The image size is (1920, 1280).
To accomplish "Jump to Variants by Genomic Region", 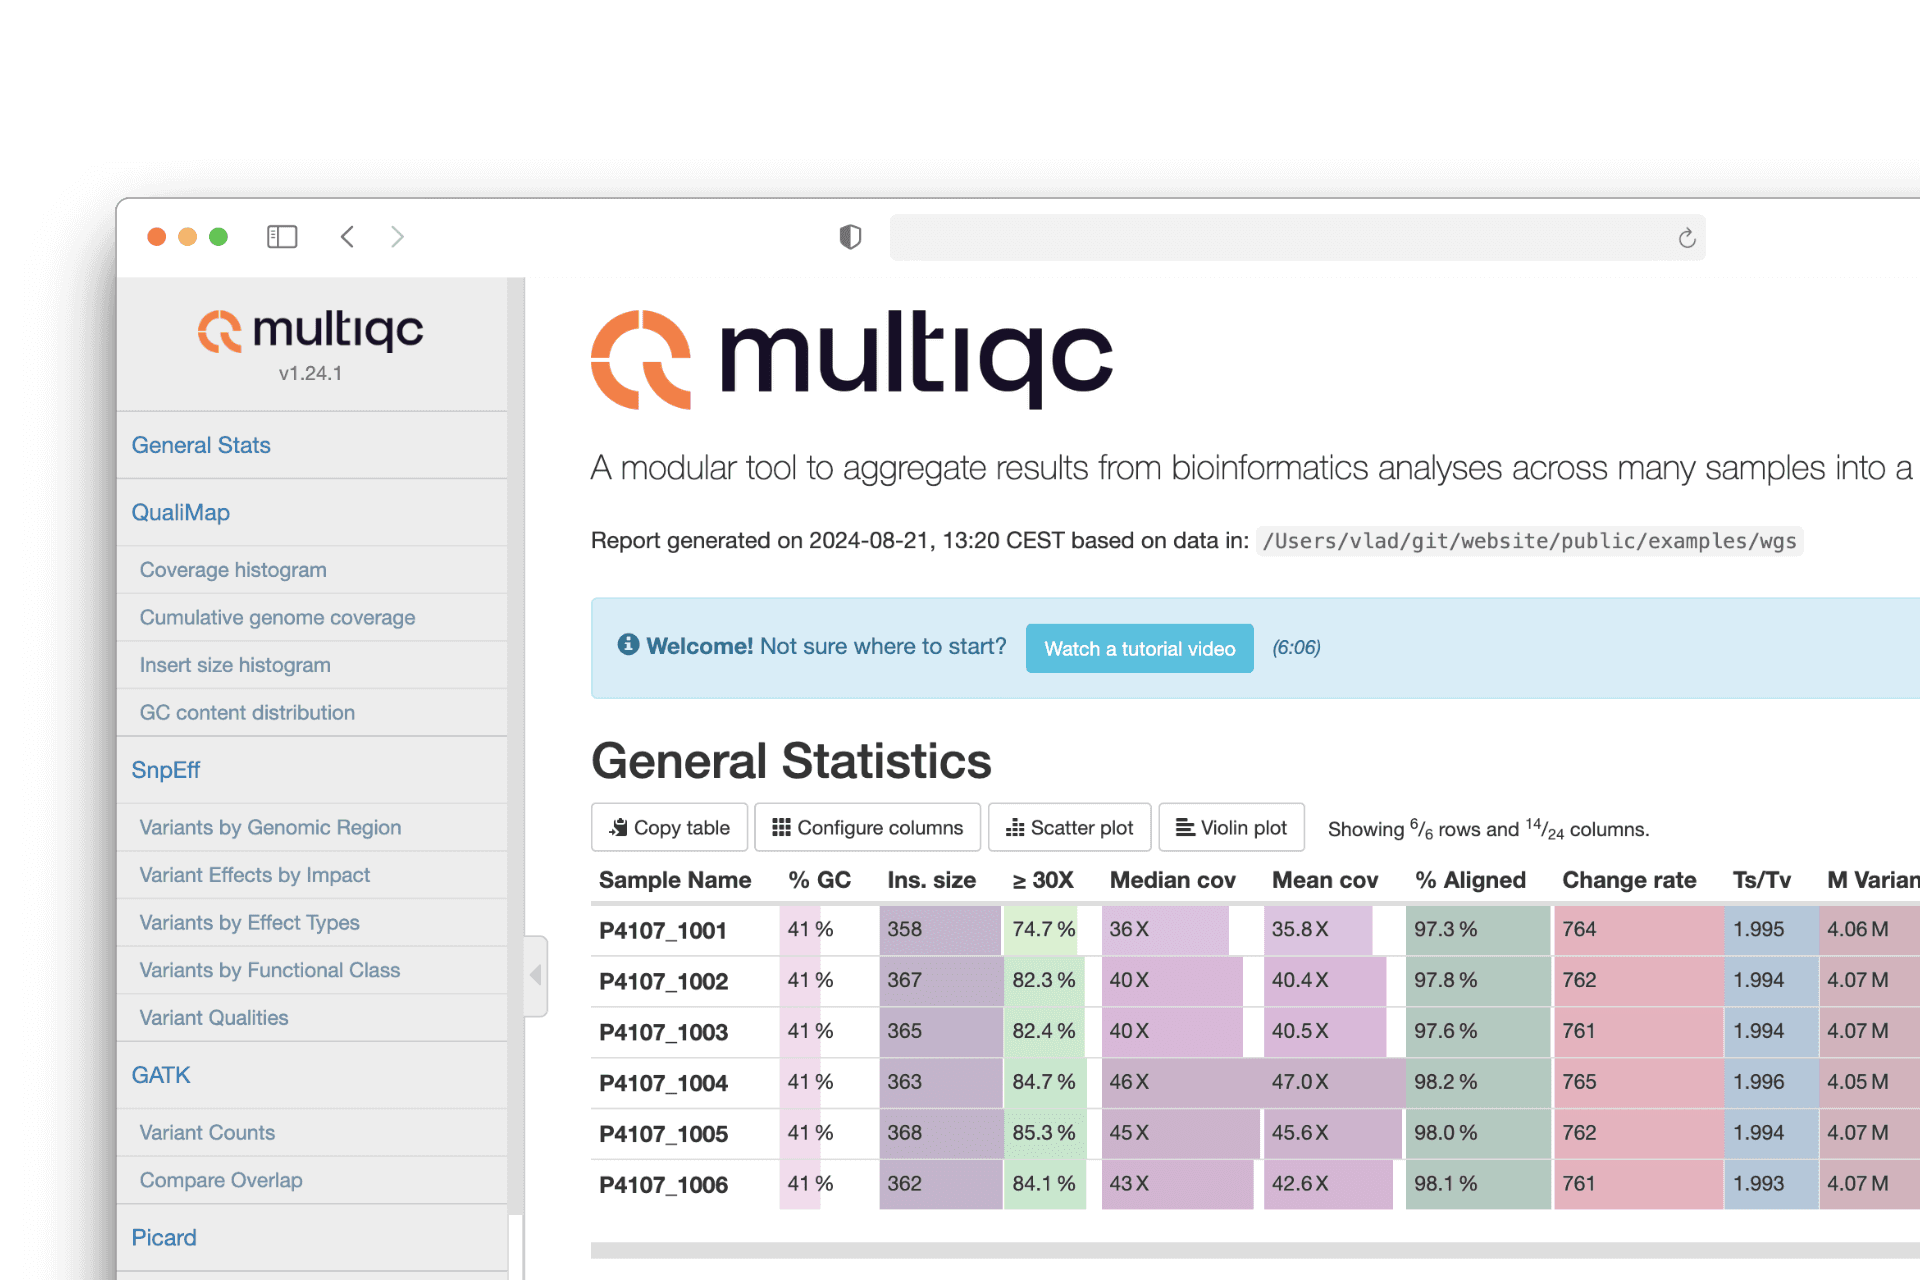I will [x=270, y=828].
